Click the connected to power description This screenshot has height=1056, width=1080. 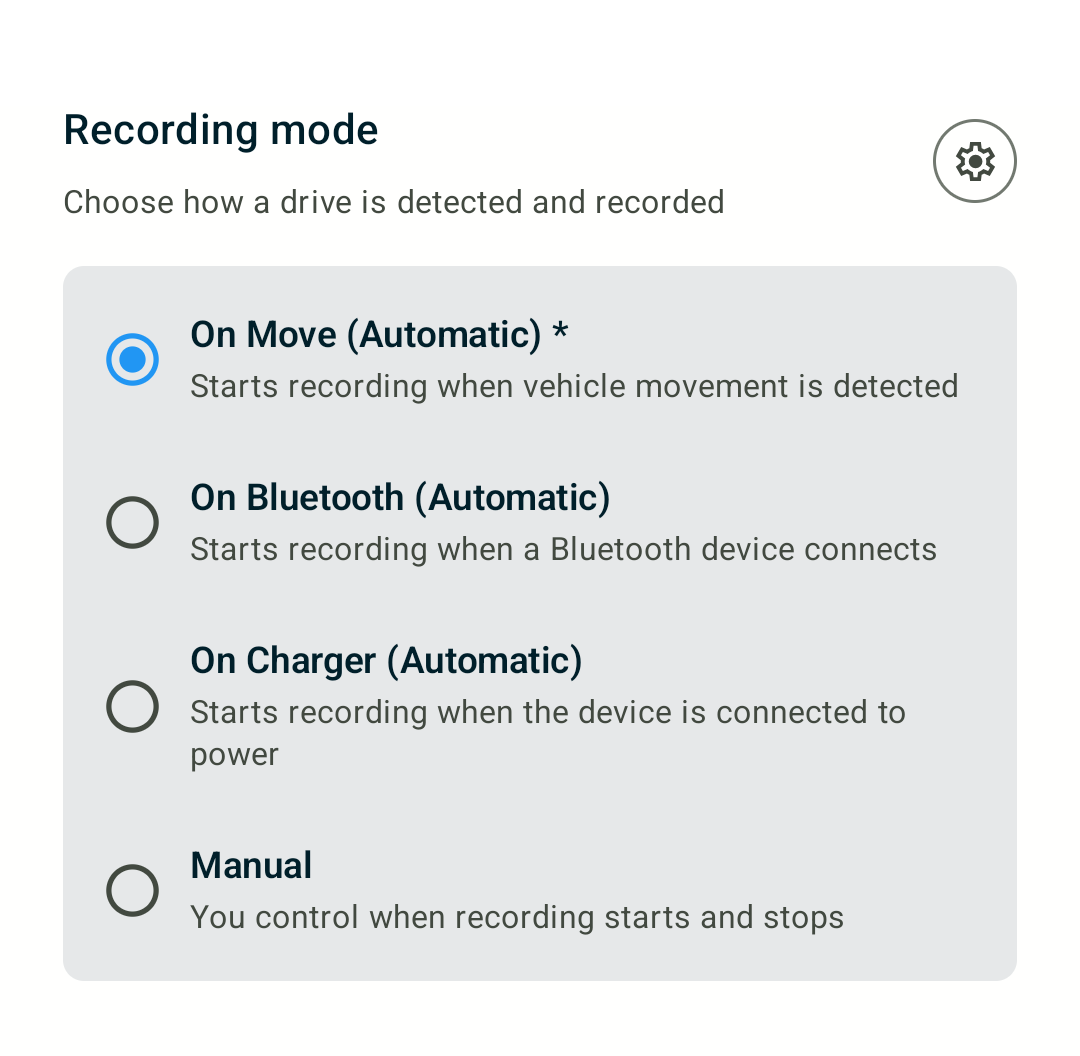[x=547, y=712]
